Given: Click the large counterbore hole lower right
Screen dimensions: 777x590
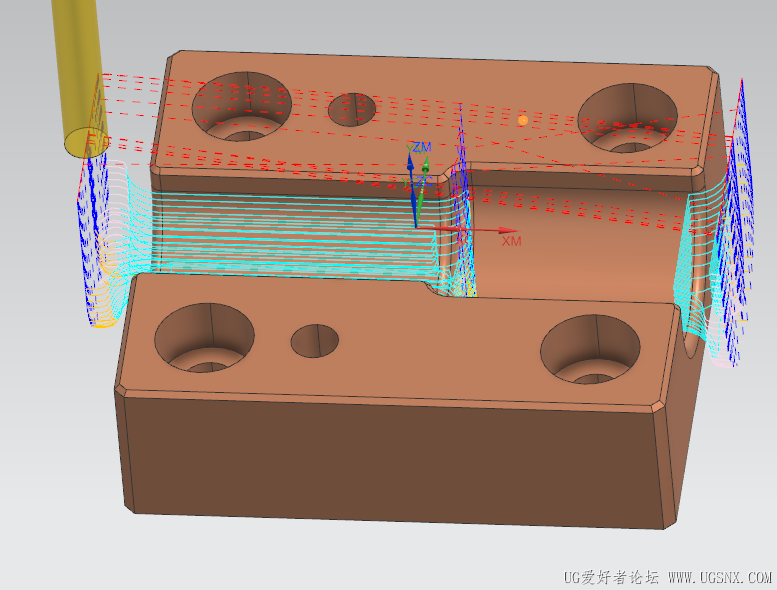Looking at the screenshot, I should coord(591,349).
